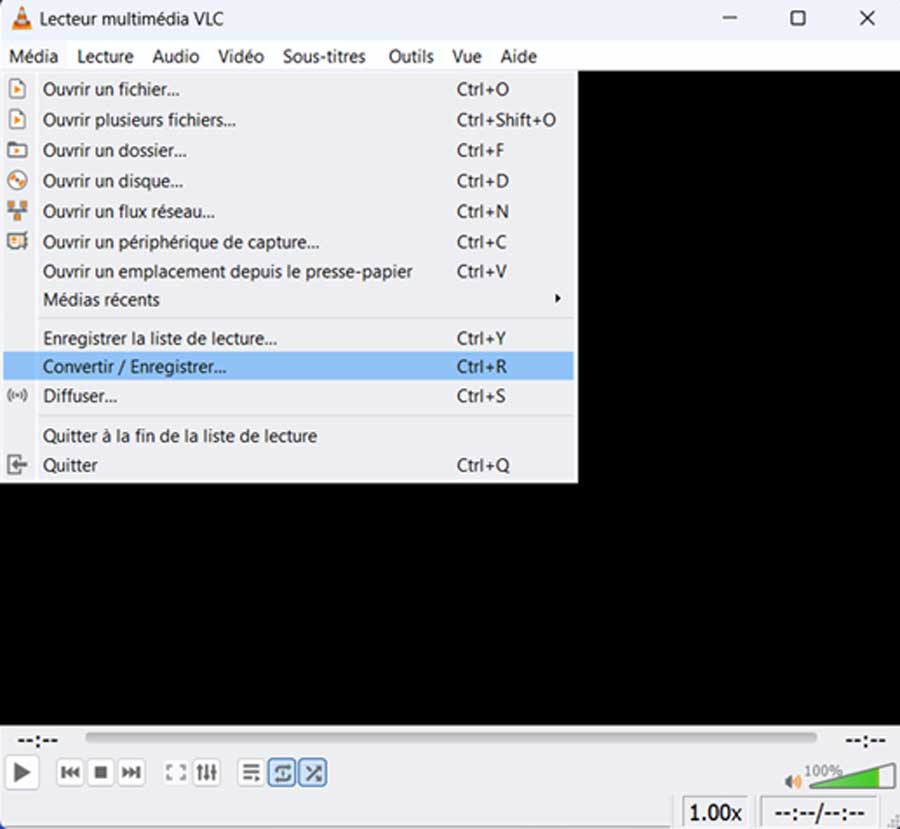Mute audio using speaker icon
Screen dimensions: 900x829
793,781
